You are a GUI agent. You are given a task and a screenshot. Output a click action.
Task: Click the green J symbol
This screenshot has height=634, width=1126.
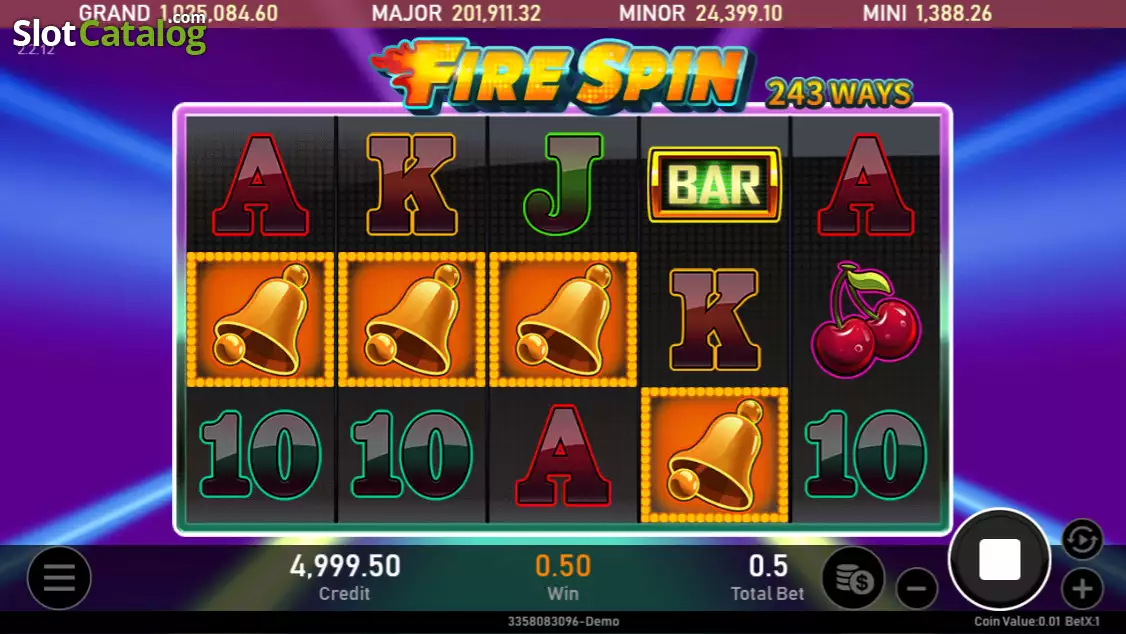point(562,185)
